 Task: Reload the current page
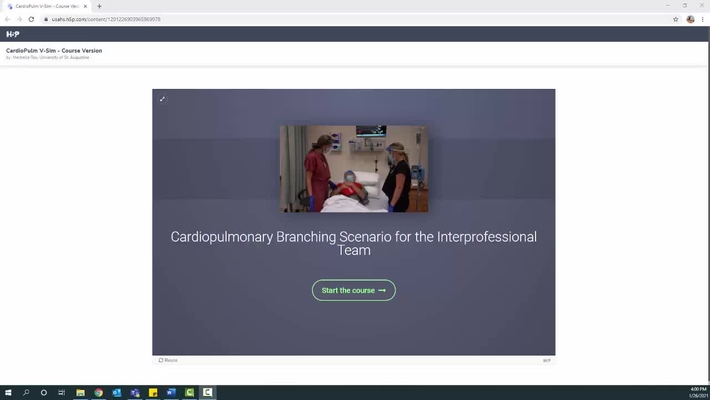(x=31, y=19)
